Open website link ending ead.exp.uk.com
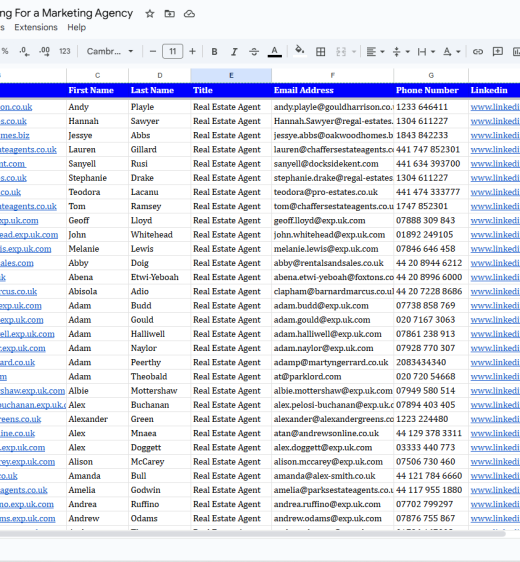Screen dimensions: 520x562 [29, 235]
